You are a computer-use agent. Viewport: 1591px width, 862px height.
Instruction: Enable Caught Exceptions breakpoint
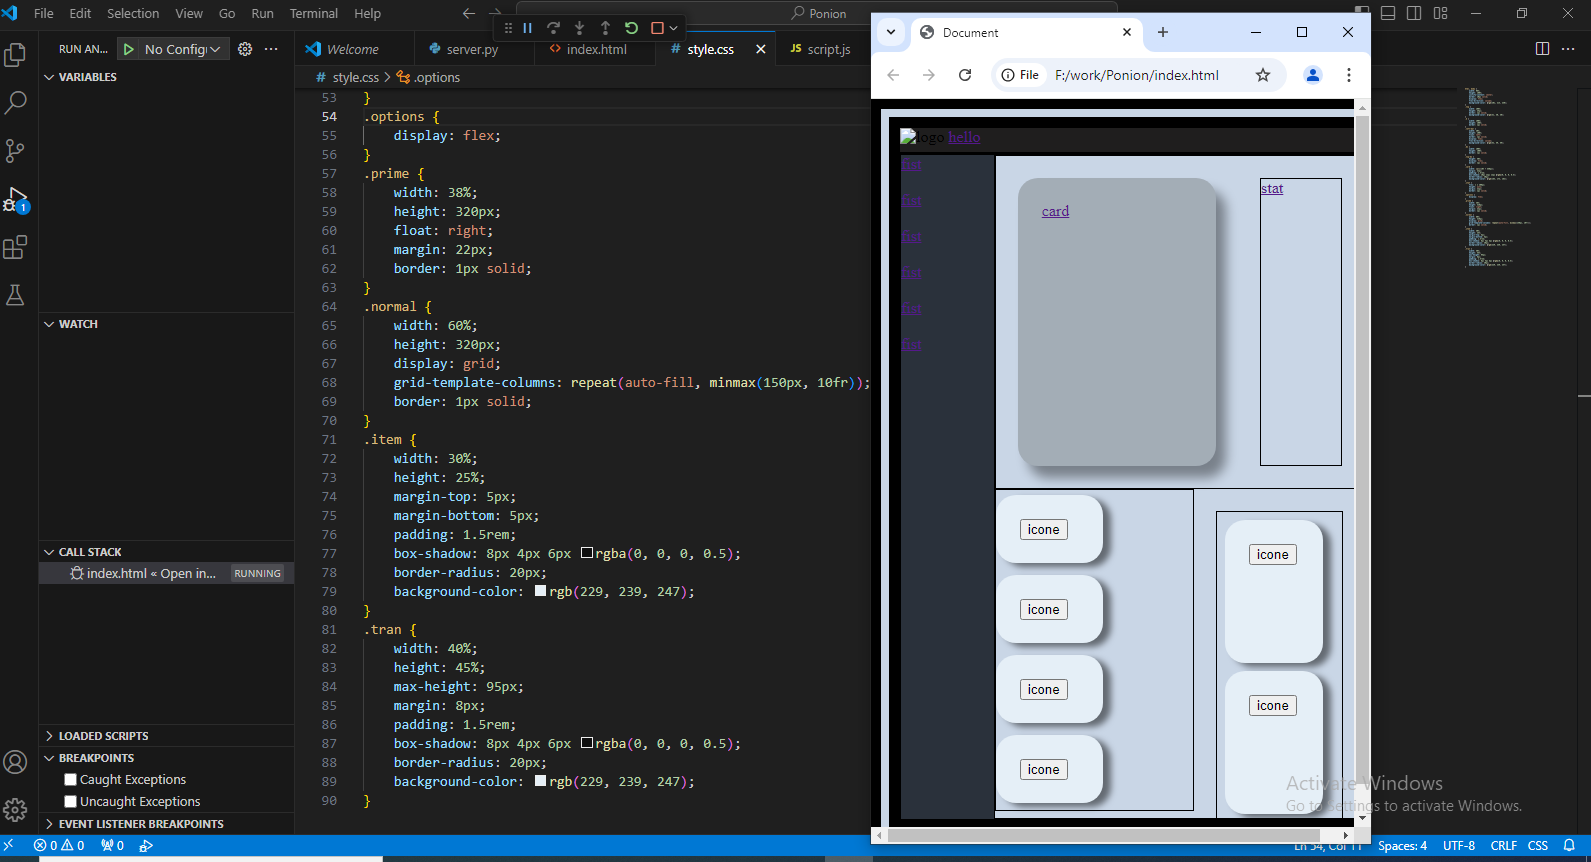71,780
